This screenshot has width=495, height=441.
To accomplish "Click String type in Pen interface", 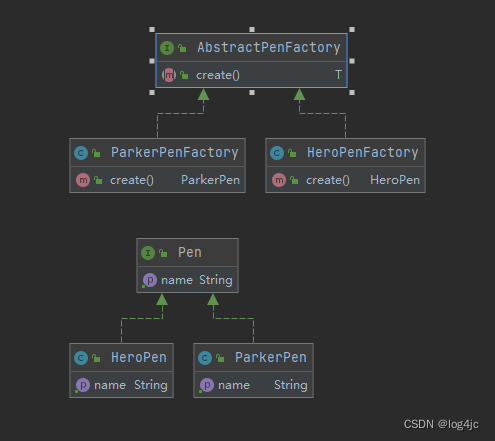I will click(x=216, y=280).
